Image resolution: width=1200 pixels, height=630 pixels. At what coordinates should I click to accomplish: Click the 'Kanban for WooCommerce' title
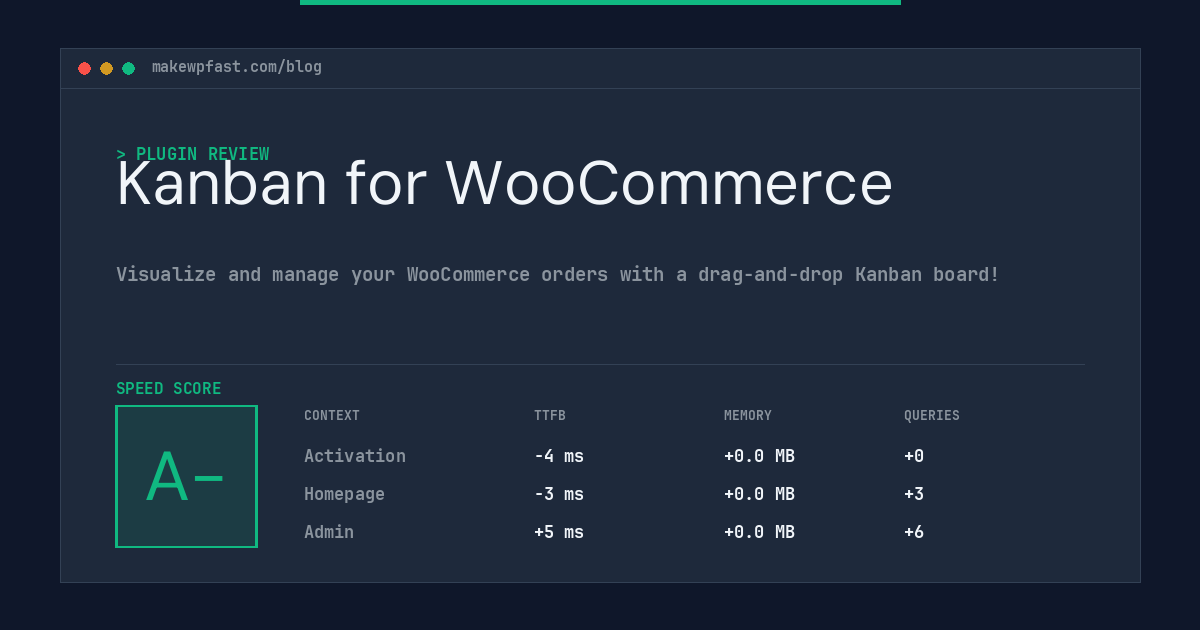(504, 184)
